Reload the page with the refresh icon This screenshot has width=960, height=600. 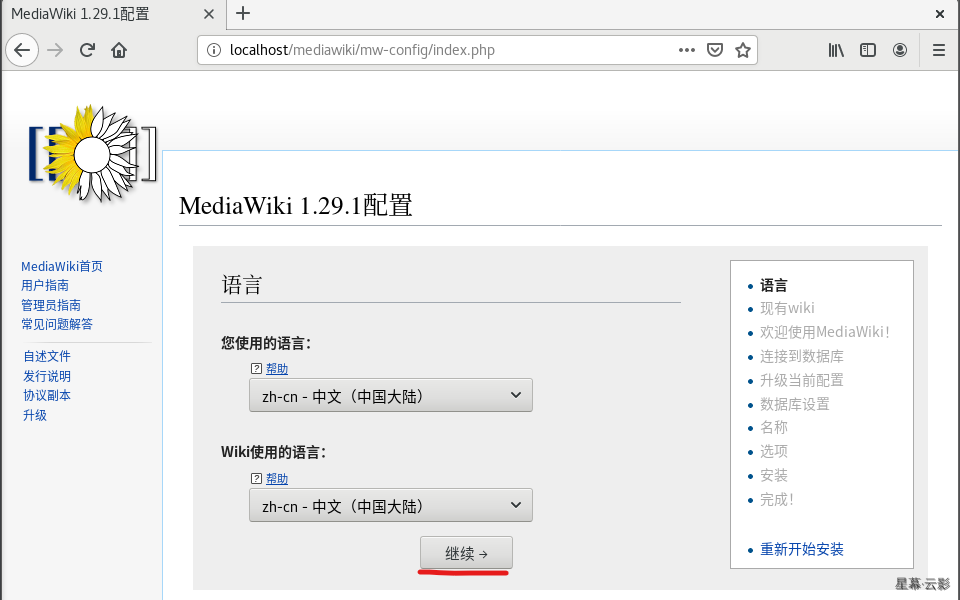[x=87, y=50]
